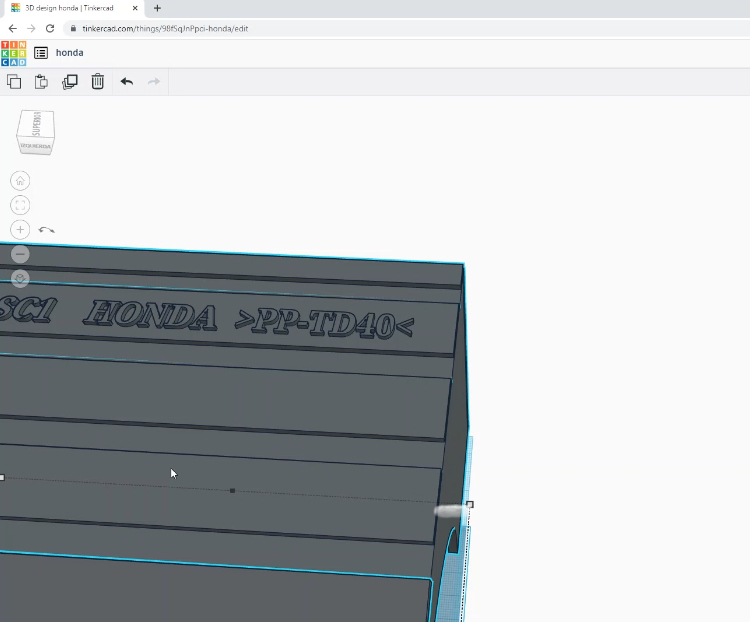This screenshot has height=622, width=750.
Task: Go back in browser
Action: [12, 29]
